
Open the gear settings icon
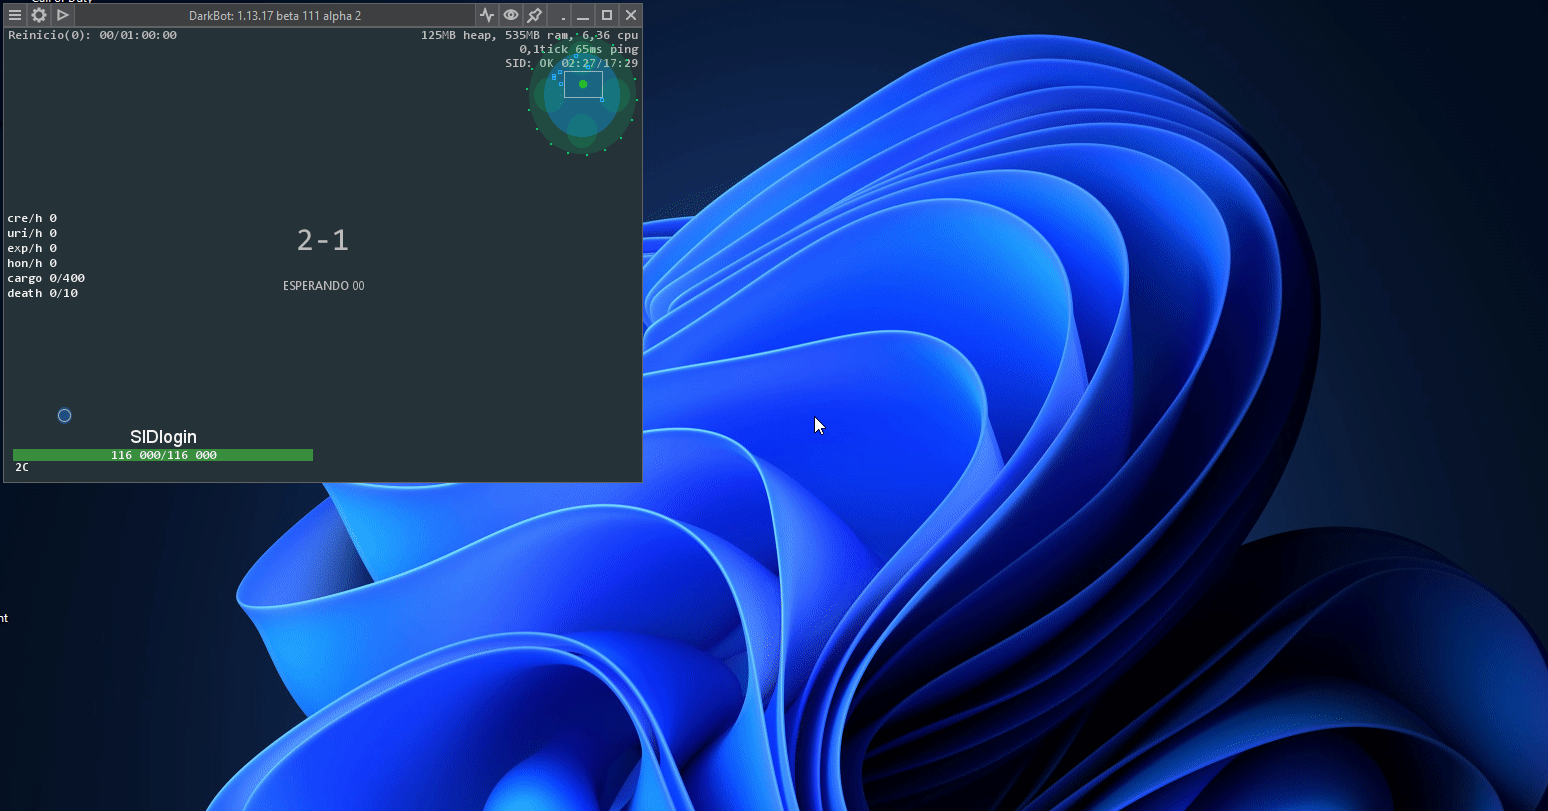pos(39,15)
